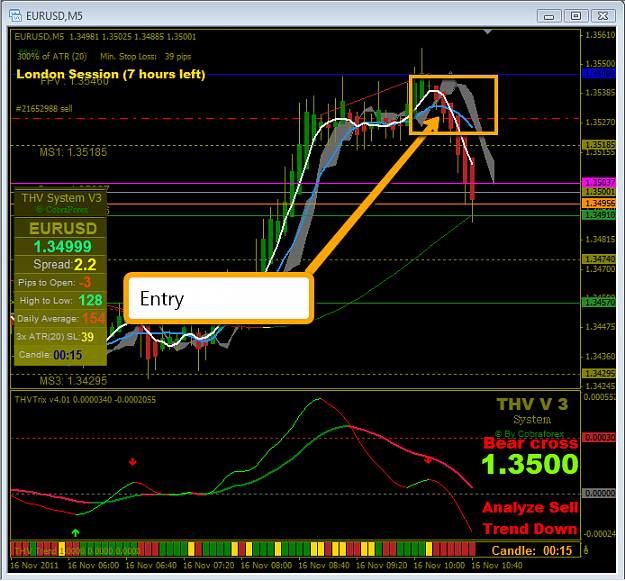Click the EURUSD,M5 chart window icon
This screenshot has height=581, width=625.
(15, 16)
